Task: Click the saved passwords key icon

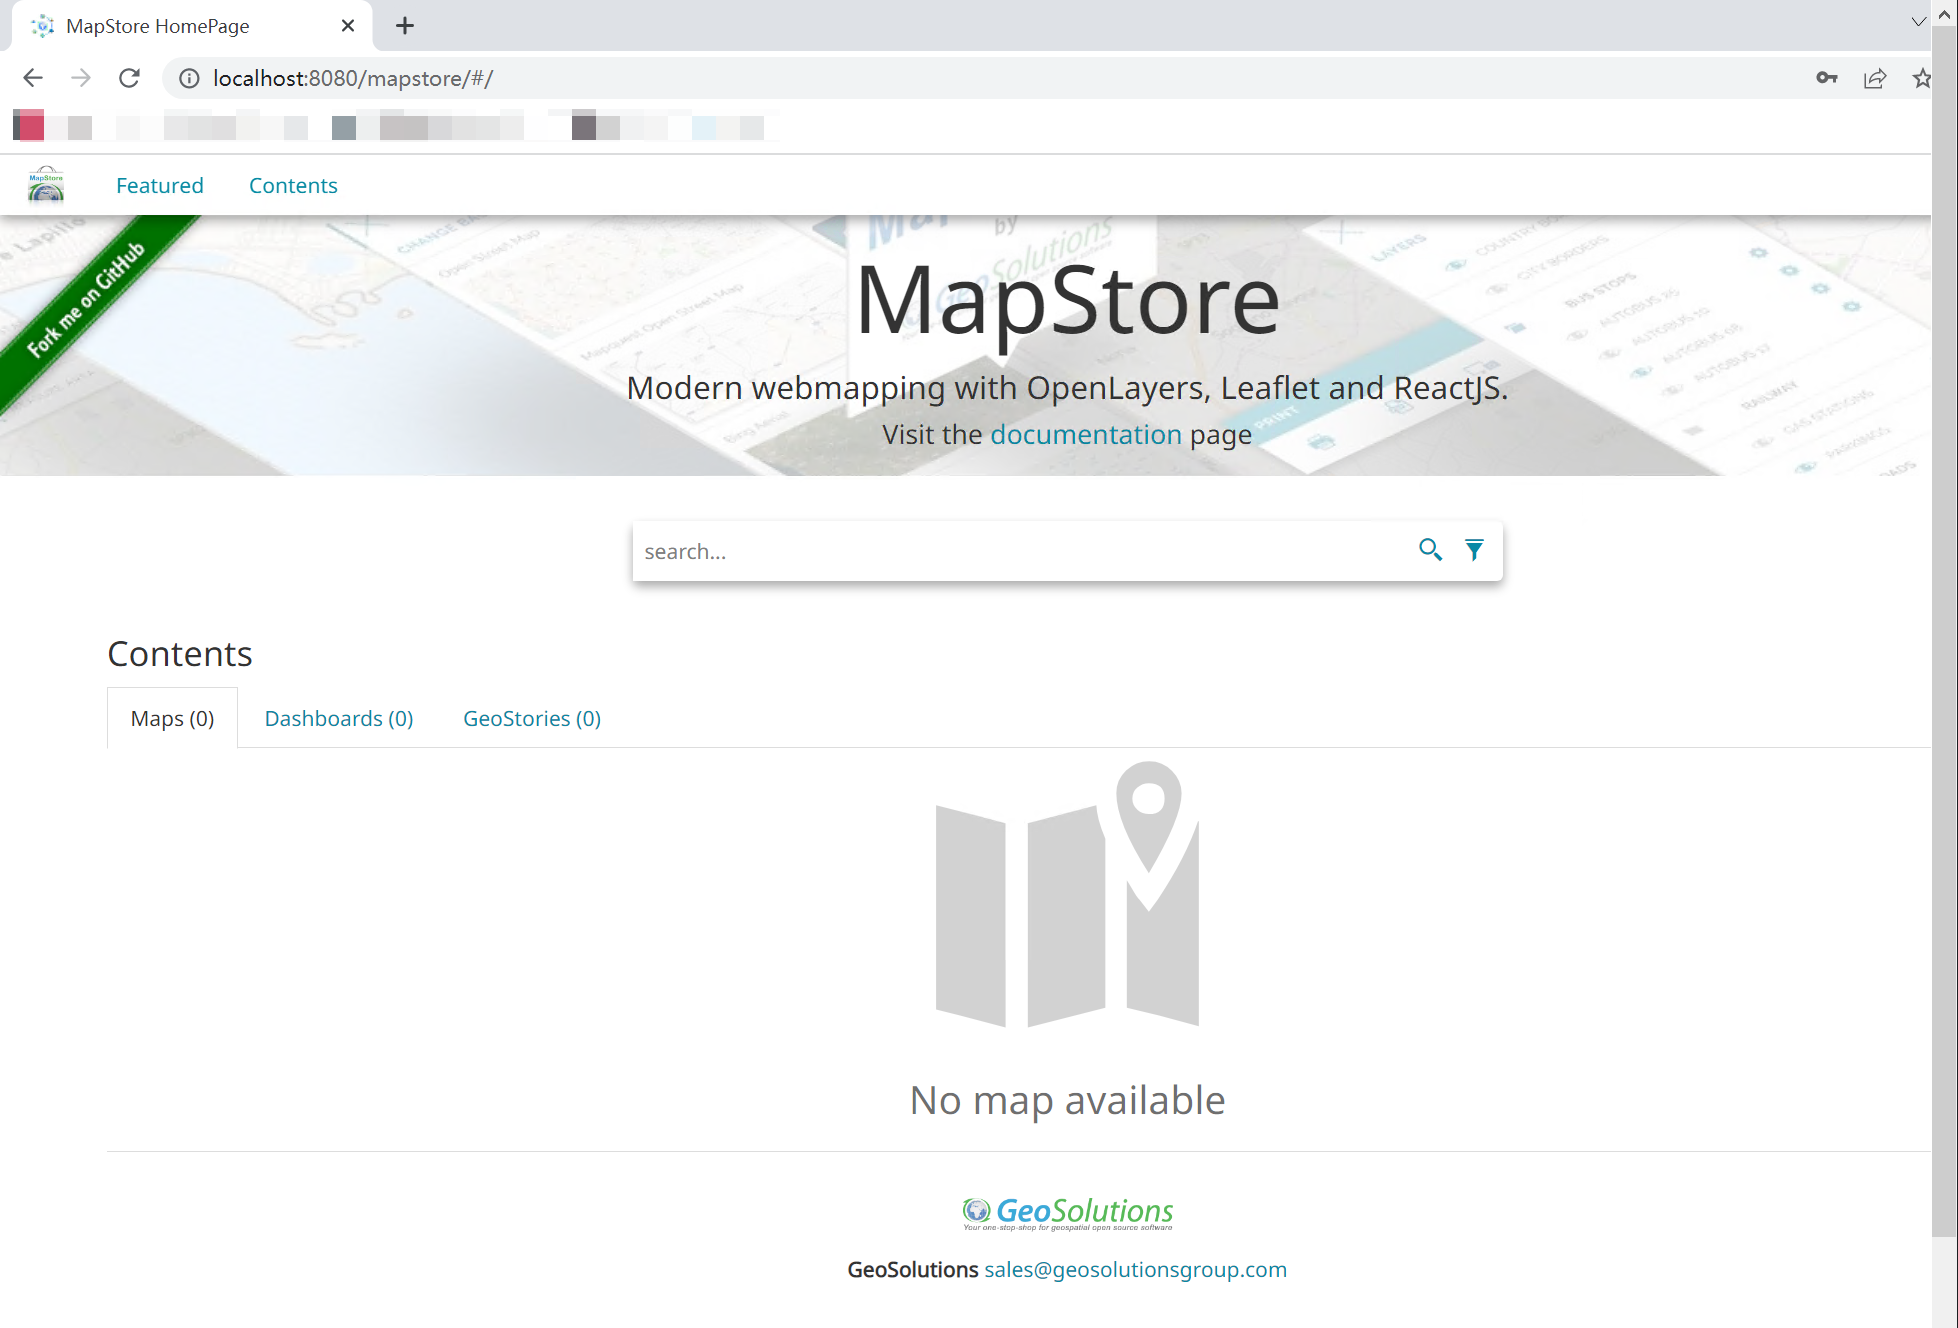Action: tap(1826, 78)
